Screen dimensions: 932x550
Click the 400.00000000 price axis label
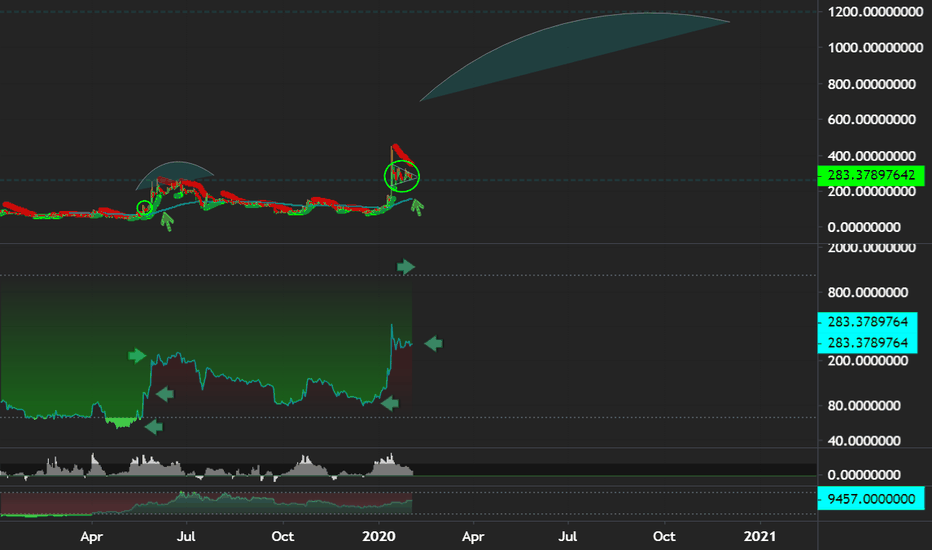(x=871, y=156)
